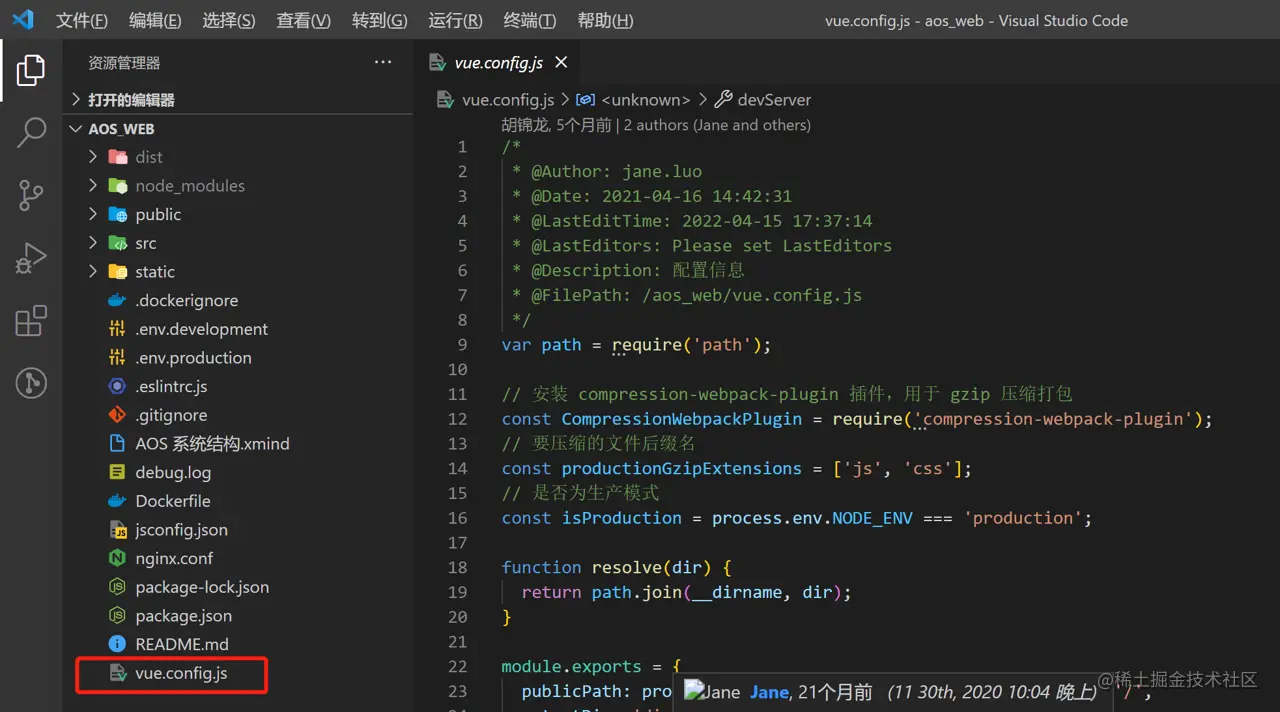Viewport: 1280px width, 712px height.
Task: Open the 编辑(E) menu
Action: (x=155, y=21)
